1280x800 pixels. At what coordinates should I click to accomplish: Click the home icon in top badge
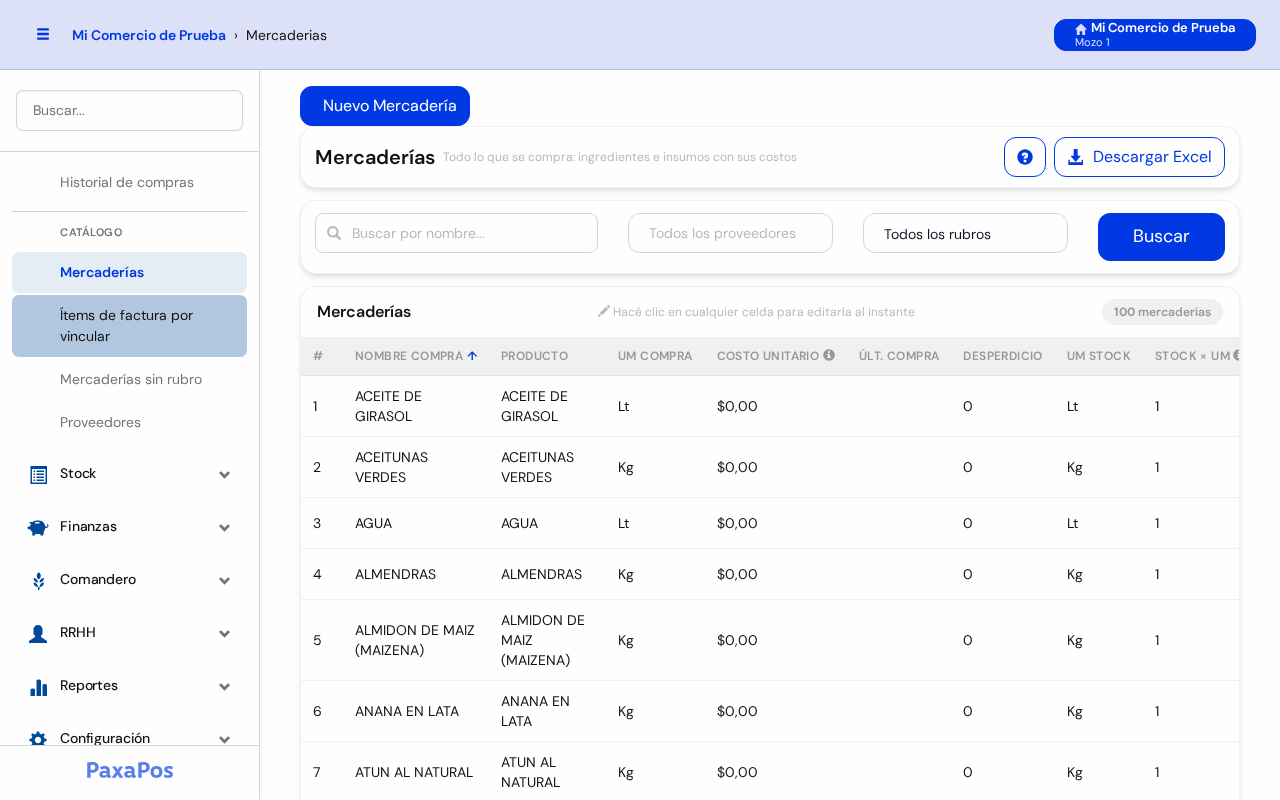coord(1081,29)
